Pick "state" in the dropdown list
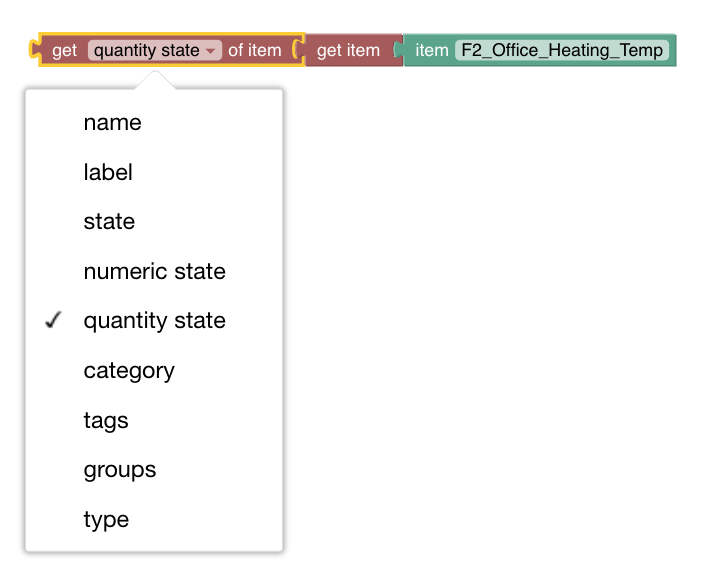The image size is (708, 576). coord(109,222)
